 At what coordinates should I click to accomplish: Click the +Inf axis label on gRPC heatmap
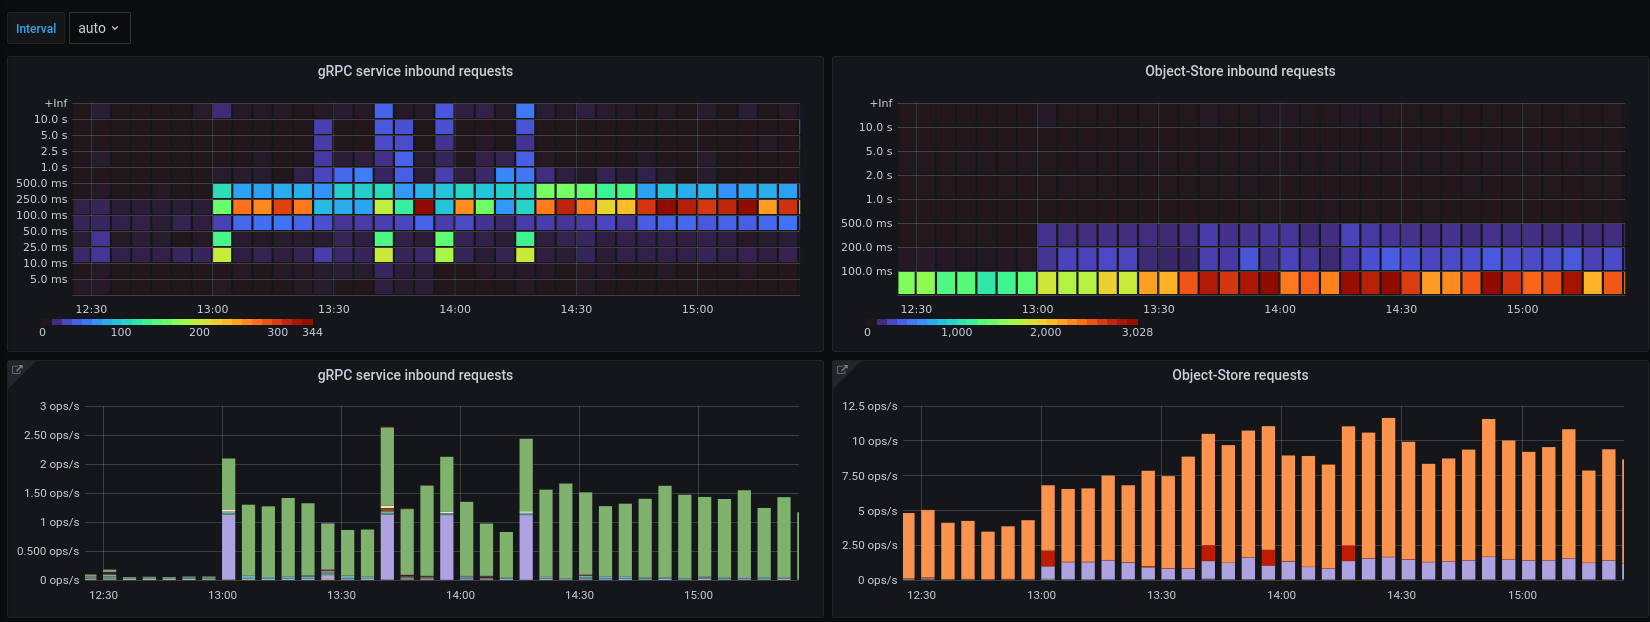[x=56, y=103]
